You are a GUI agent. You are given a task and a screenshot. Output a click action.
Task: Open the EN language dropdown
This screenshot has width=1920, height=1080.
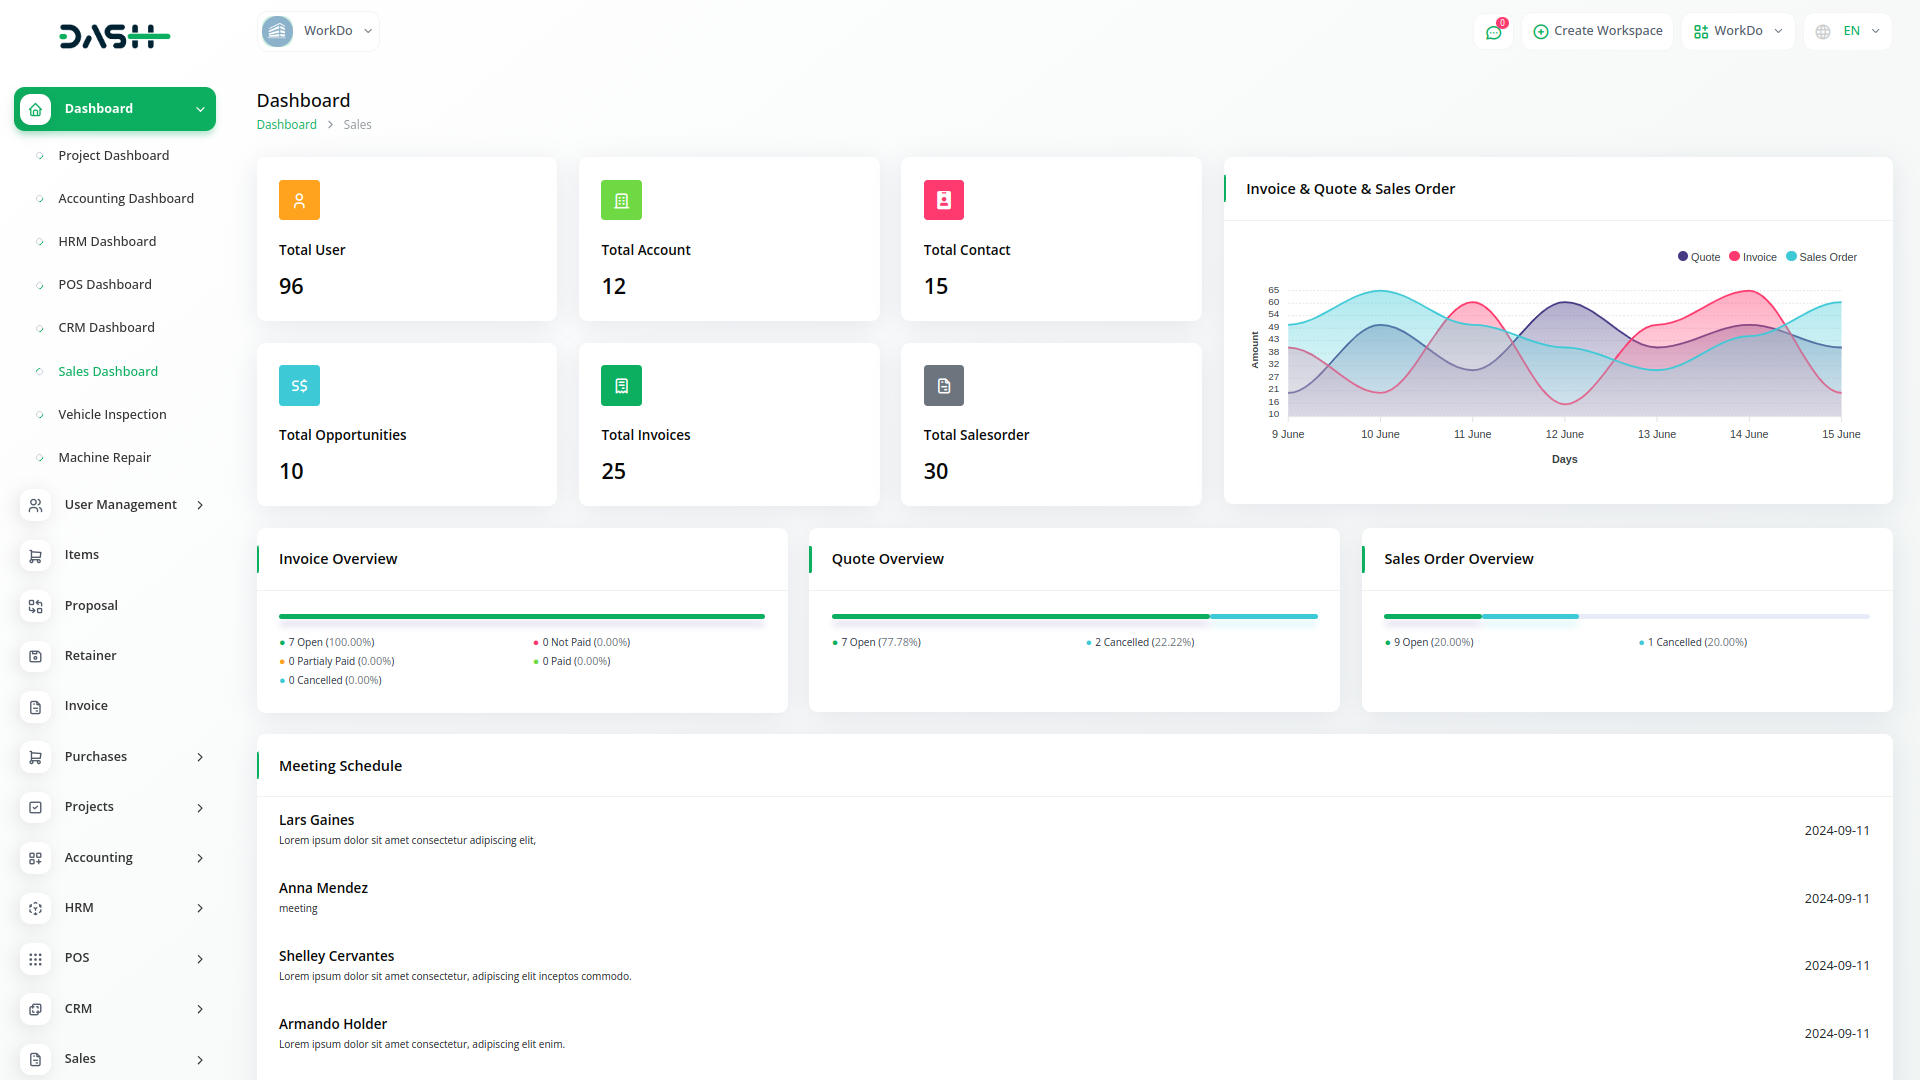click(x=1848, y=31)
